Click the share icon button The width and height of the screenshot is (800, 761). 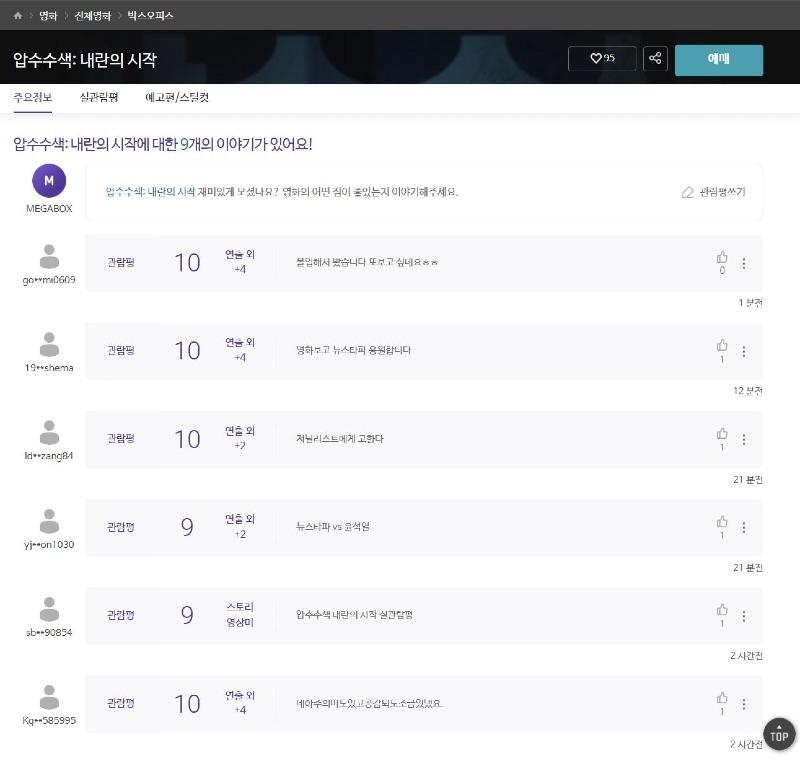click(x=655, y=58)
